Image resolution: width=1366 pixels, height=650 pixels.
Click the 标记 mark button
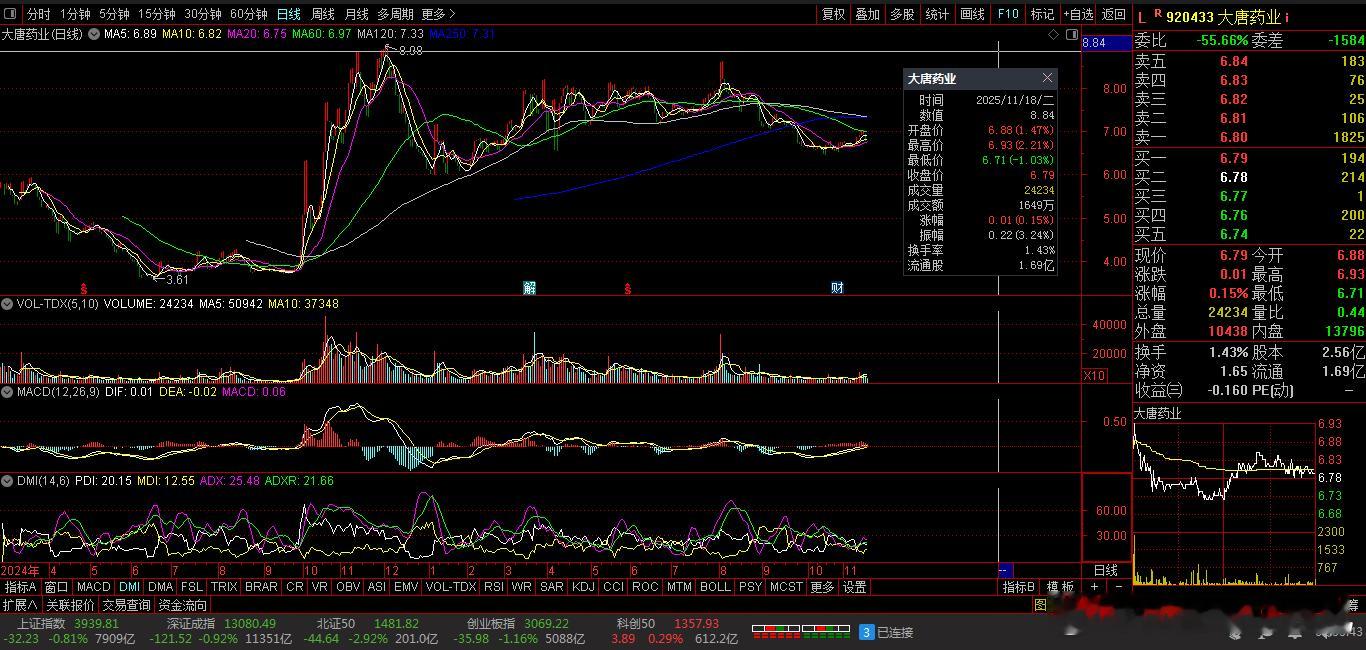(x=1042, y=14)
